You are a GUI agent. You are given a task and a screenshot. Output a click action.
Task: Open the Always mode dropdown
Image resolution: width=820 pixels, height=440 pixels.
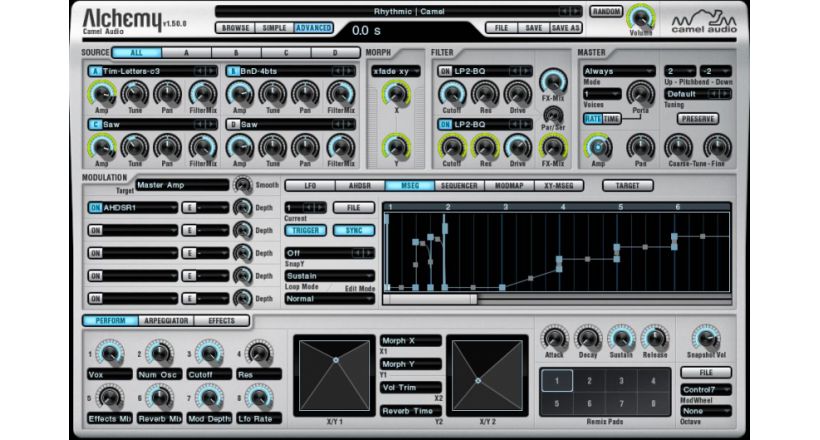point(619,71)
